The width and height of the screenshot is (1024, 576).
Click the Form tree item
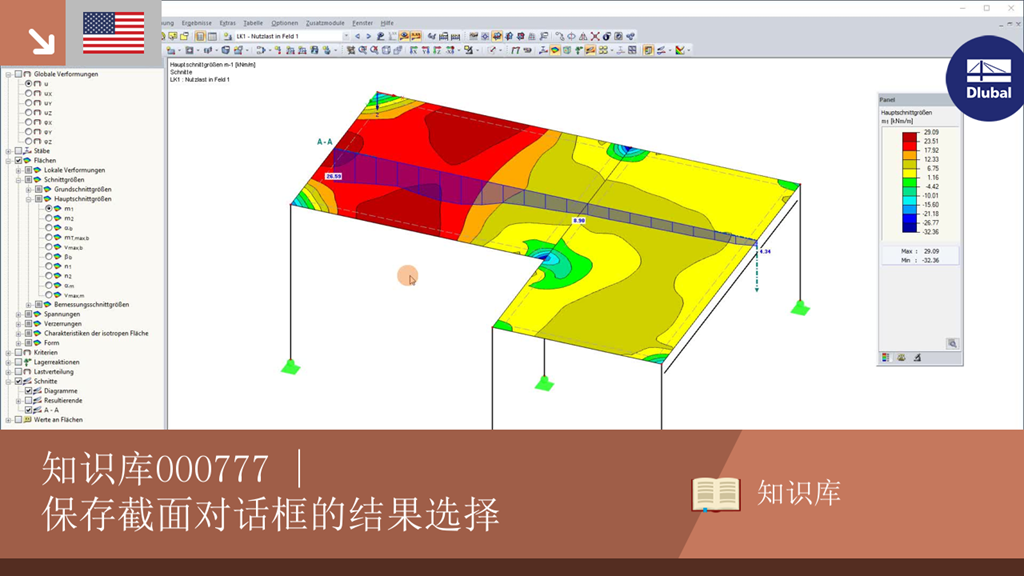pos(52,343)
